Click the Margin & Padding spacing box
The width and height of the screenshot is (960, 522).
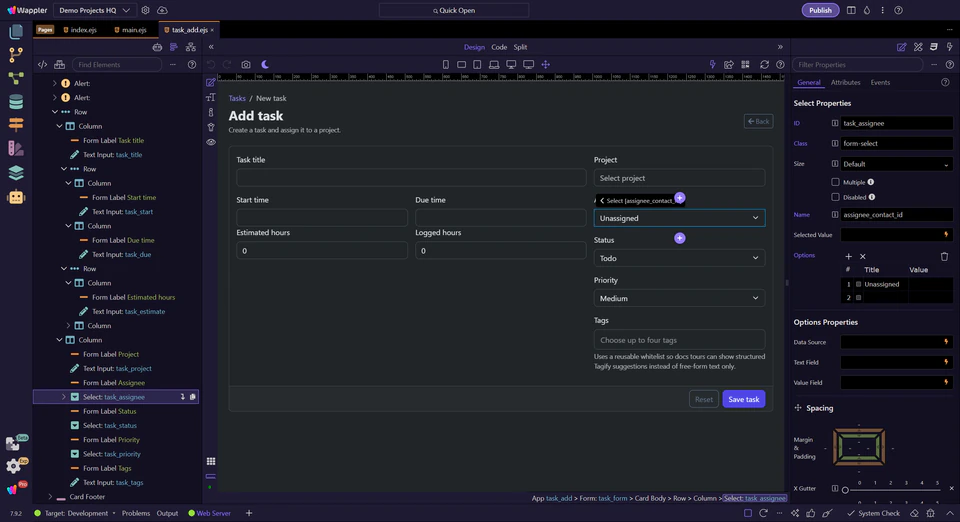tap(859, 447)
